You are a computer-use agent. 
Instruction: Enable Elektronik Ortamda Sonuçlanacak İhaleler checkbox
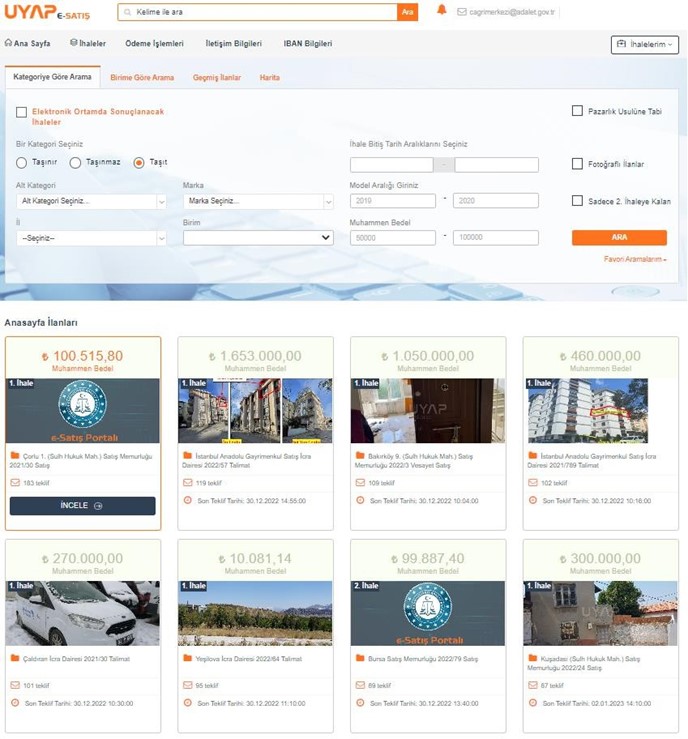click(x=21, y=112)
